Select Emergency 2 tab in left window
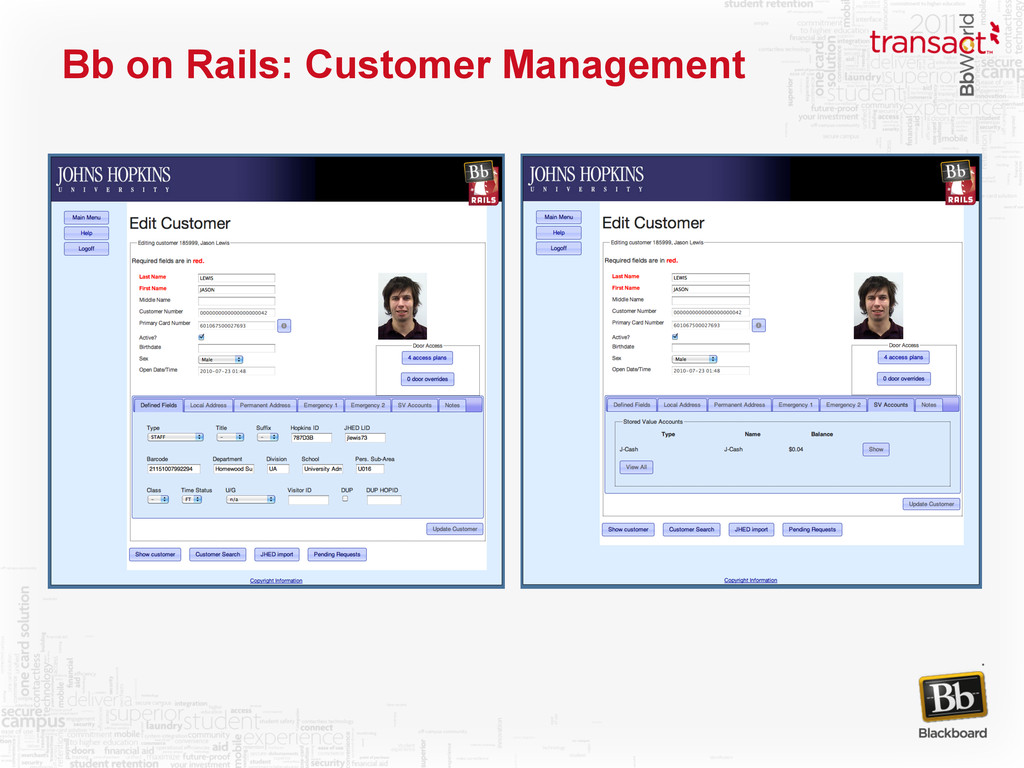Image resolution: width=1024 pixels, height=768 pixels. click(x=368, y=406)
